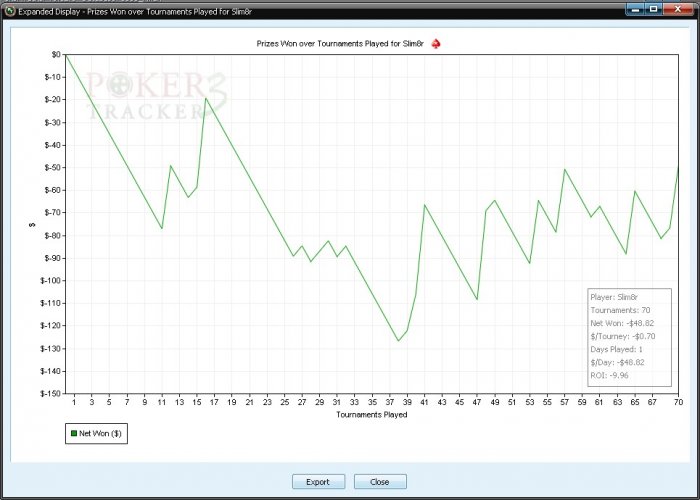Minimize the Expanded Display window
This screenshot has width=700, height=500.
coord(635,9)
